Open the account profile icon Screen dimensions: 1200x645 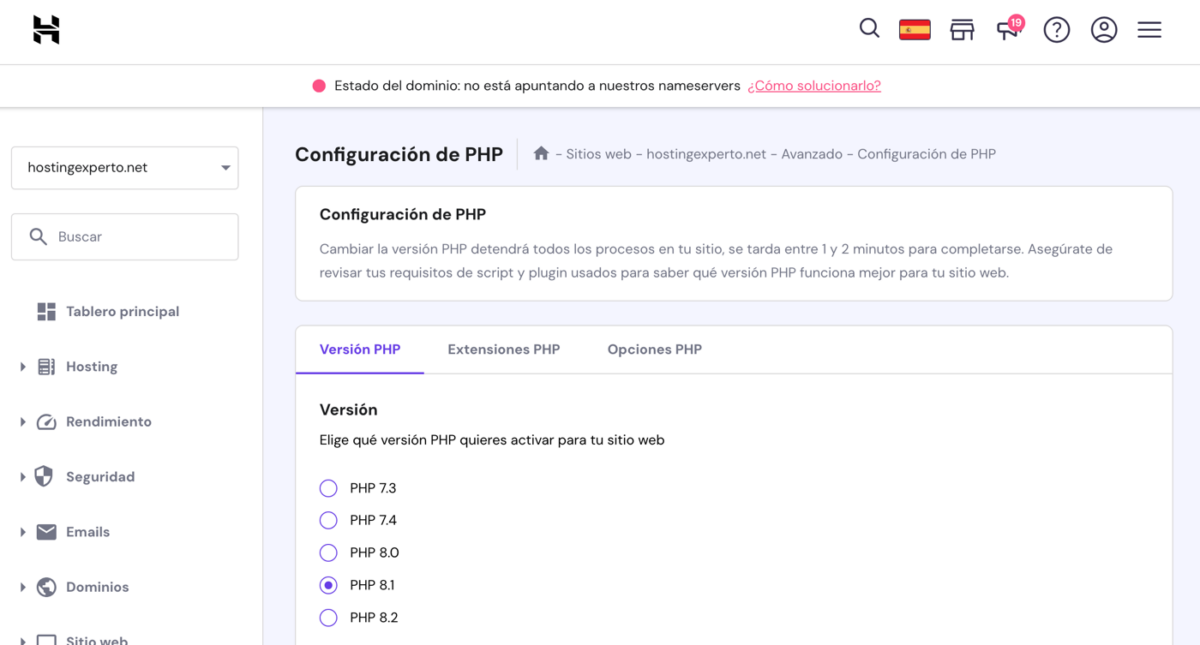pos(1104,30)
